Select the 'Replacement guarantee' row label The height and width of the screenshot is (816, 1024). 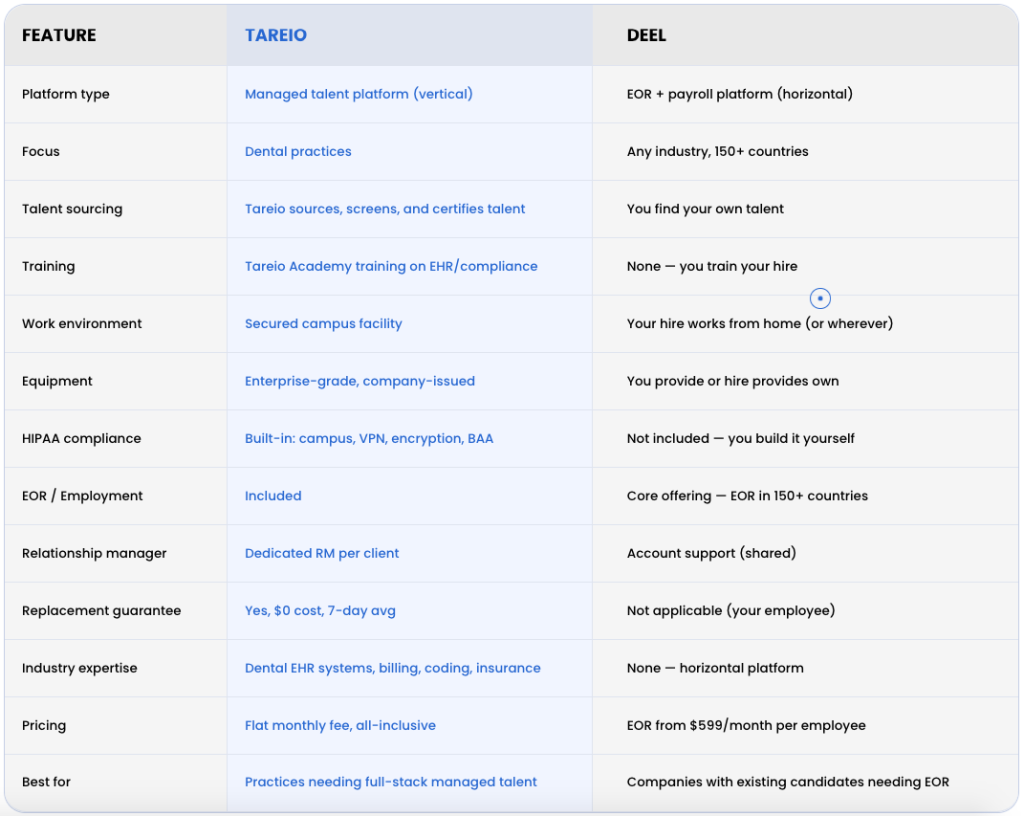(x=101, y=611)
